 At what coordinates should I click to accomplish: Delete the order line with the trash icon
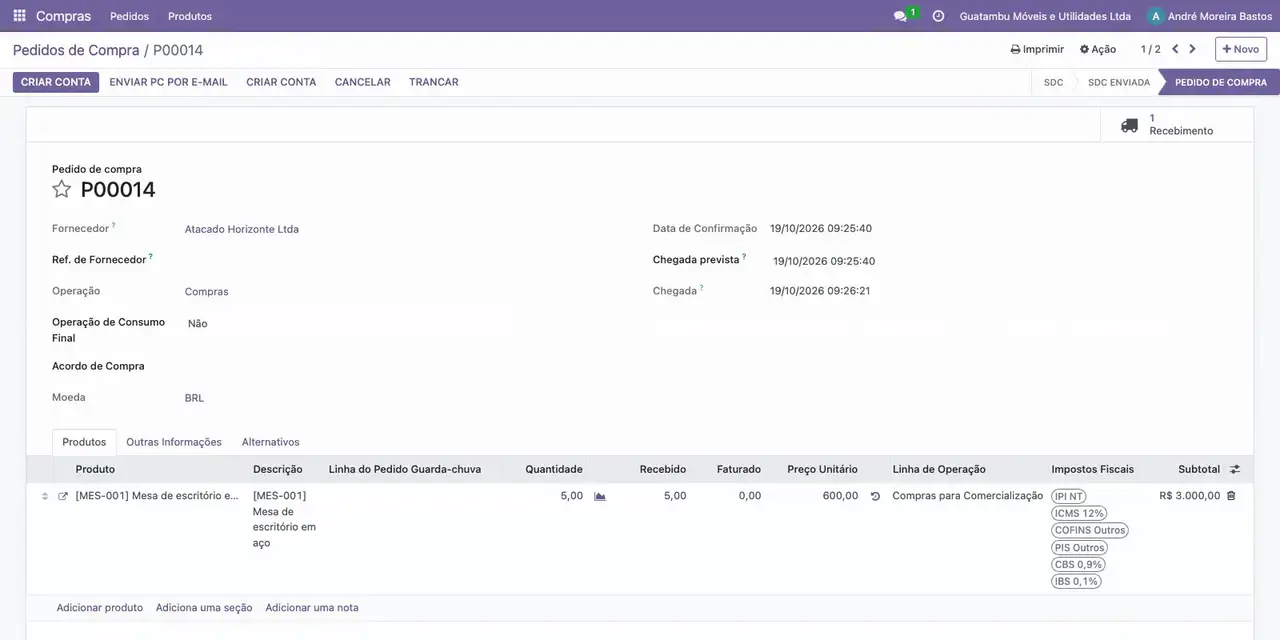1231,496
